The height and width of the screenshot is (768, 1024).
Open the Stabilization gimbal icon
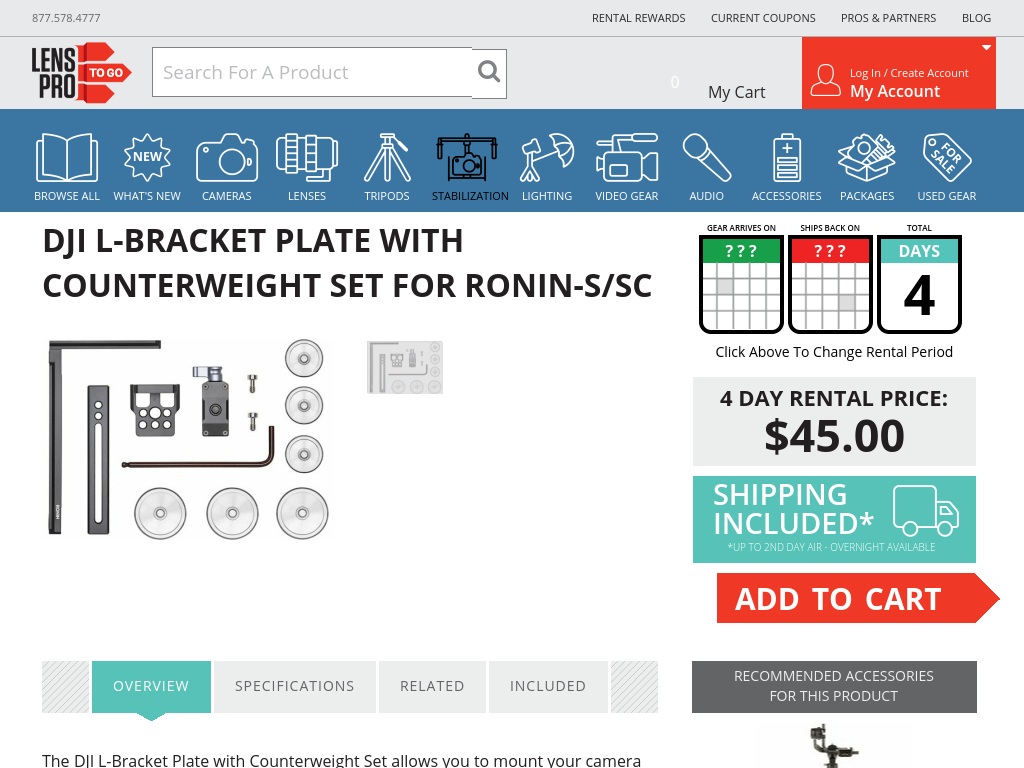467,157
